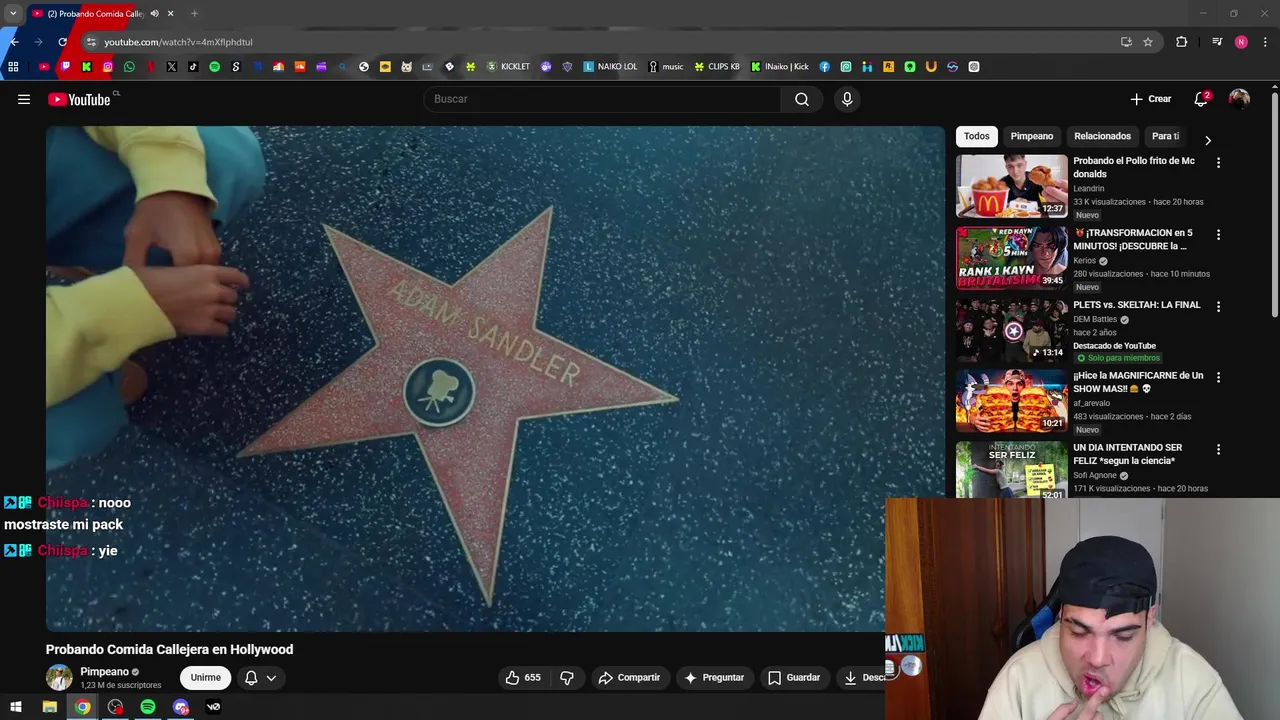Open the Windows Start menu
The height and width of the screenshot is (720, 1280).
pyautogui.click(x=16, y=707)
